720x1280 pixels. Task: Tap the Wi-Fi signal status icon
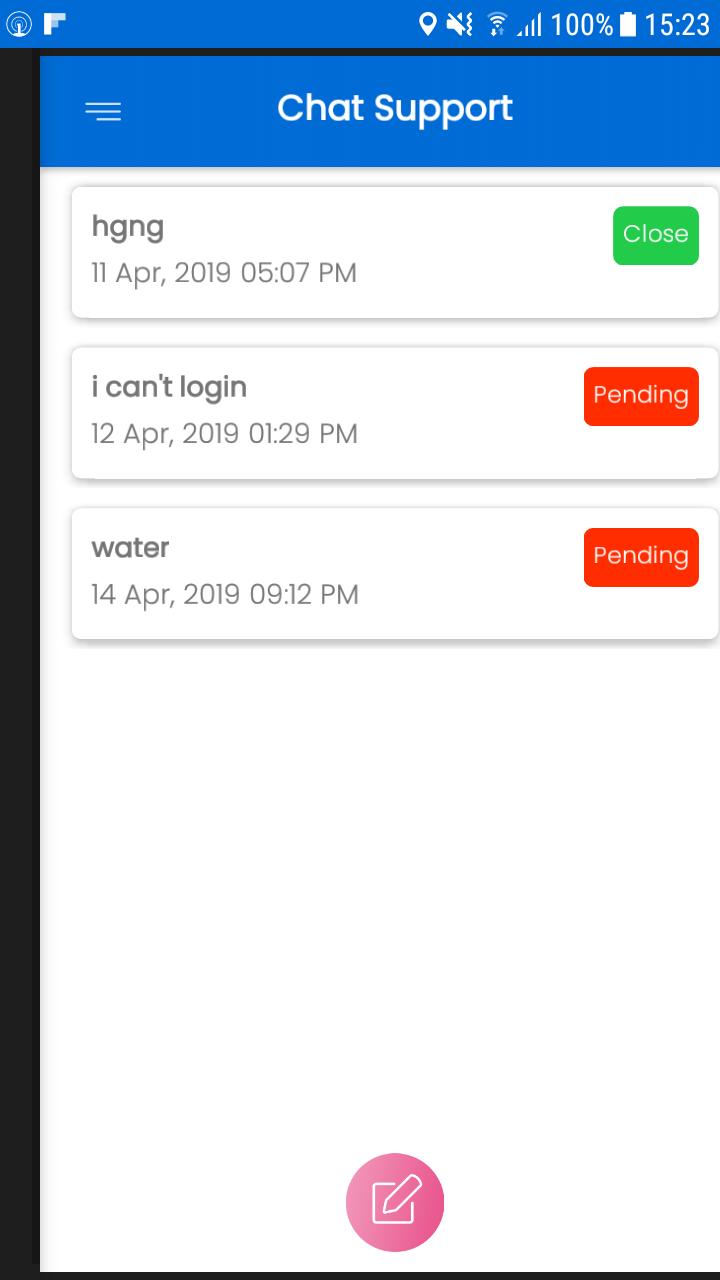pyautogui.click(x=496, y=24)
